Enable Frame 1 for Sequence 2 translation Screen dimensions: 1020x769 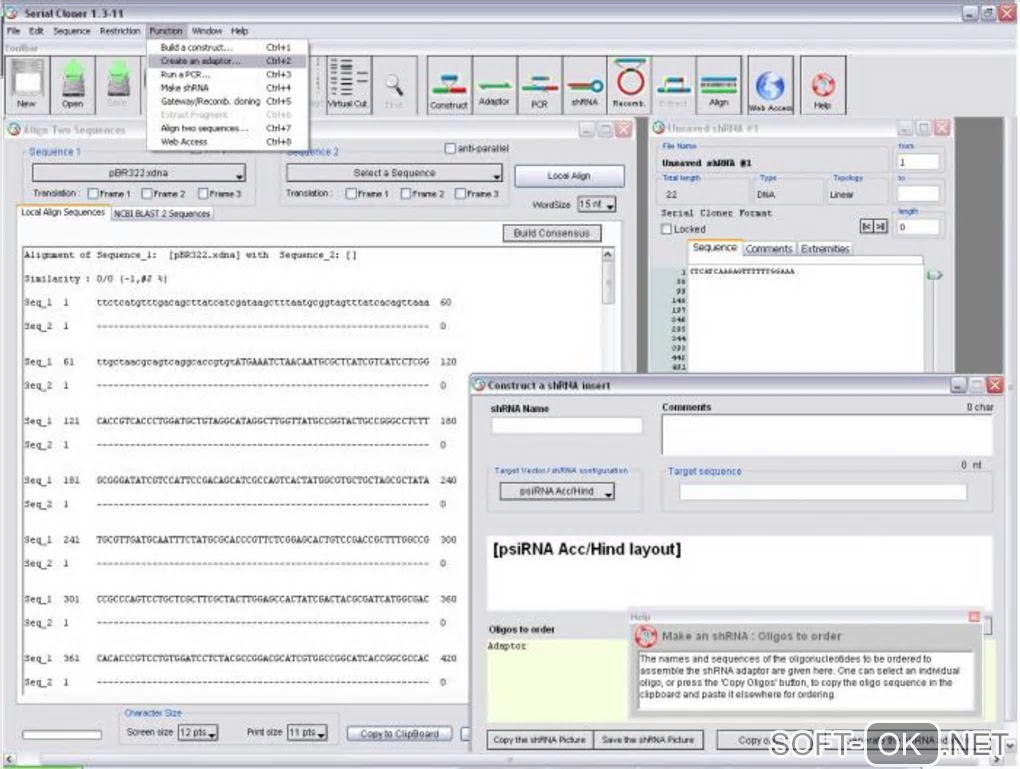coord(351,193)
